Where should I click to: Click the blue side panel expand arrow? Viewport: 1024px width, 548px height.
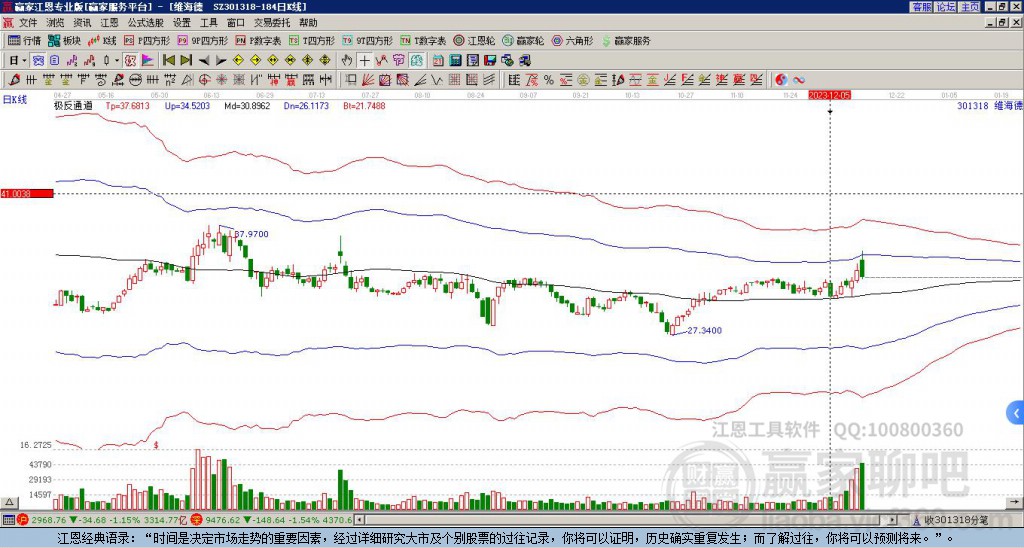(x=1016, y=413)
